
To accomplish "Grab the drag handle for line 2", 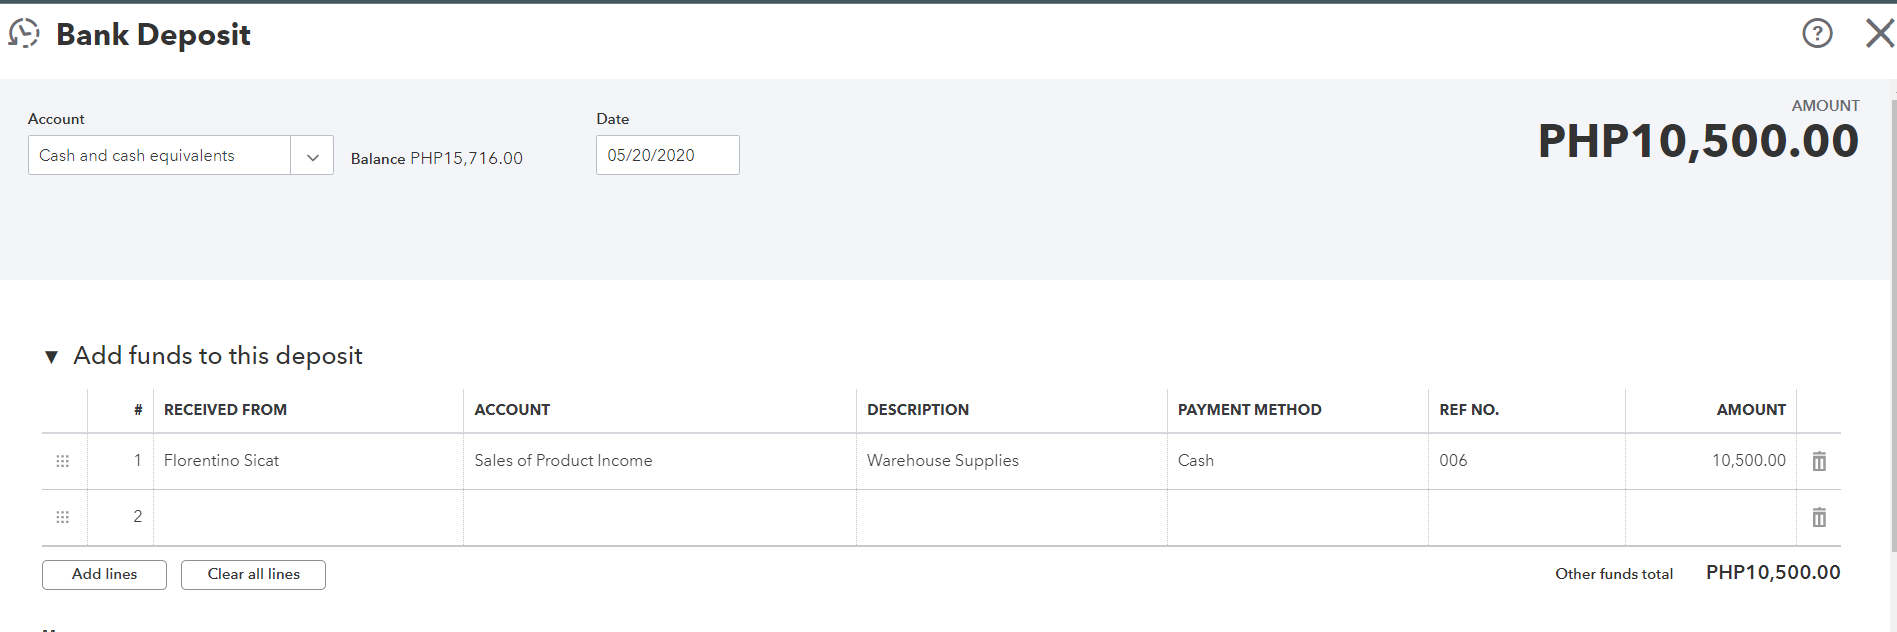I will [63, 517].
